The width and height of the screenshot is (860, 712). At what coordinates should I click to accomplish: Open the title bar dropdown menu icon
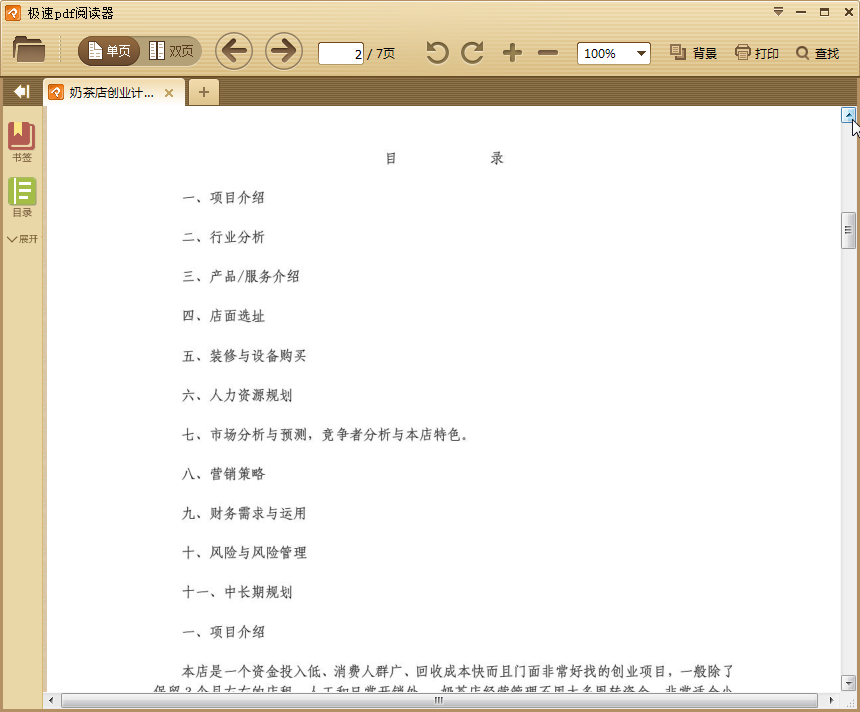[x=778, y=12]
